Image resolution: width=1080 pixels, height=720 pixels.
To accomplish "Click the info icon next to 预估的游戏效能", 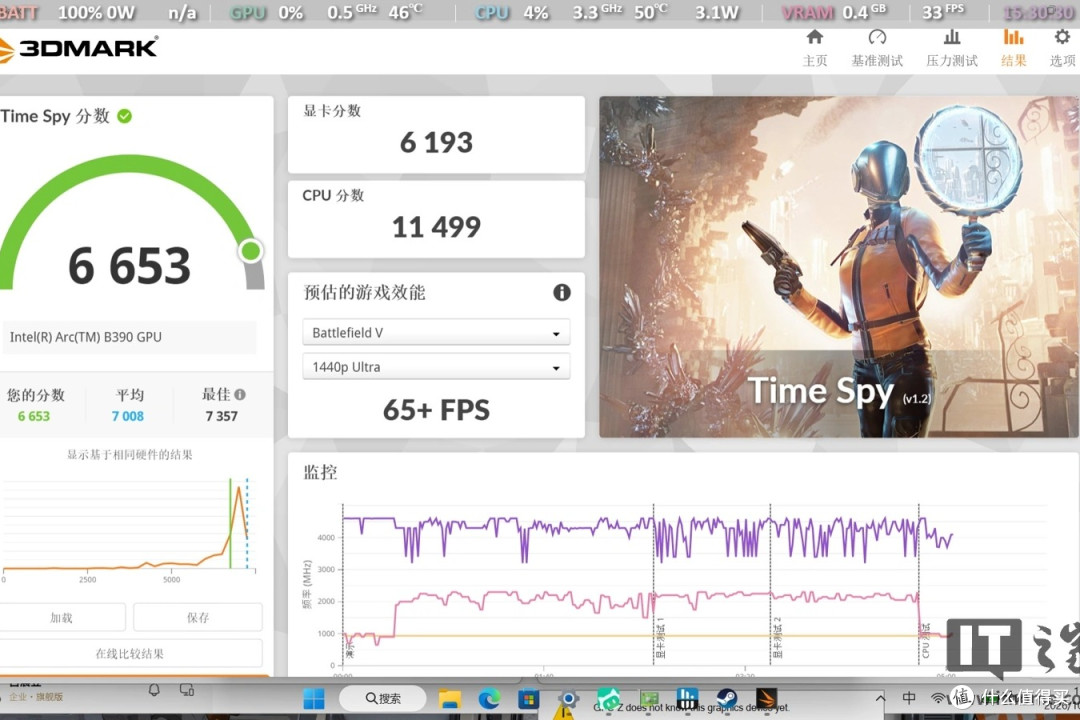I will pyautogui.click(x=562, y=293).
